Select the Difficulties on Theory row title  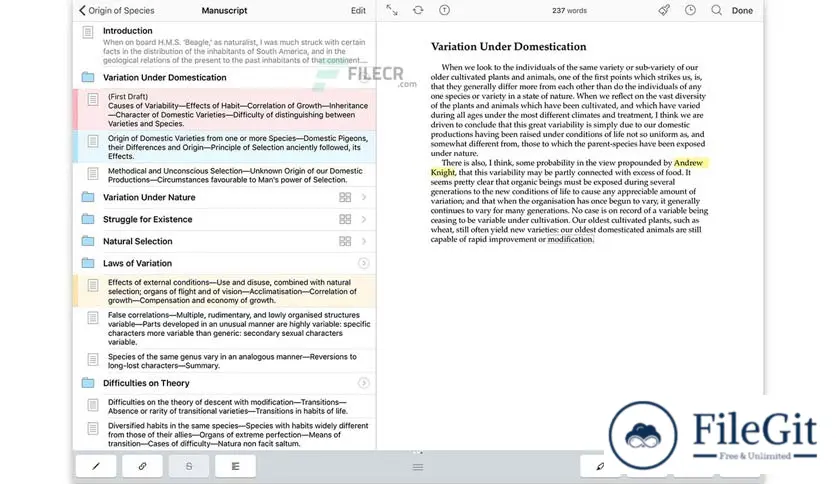coord(146,383)
